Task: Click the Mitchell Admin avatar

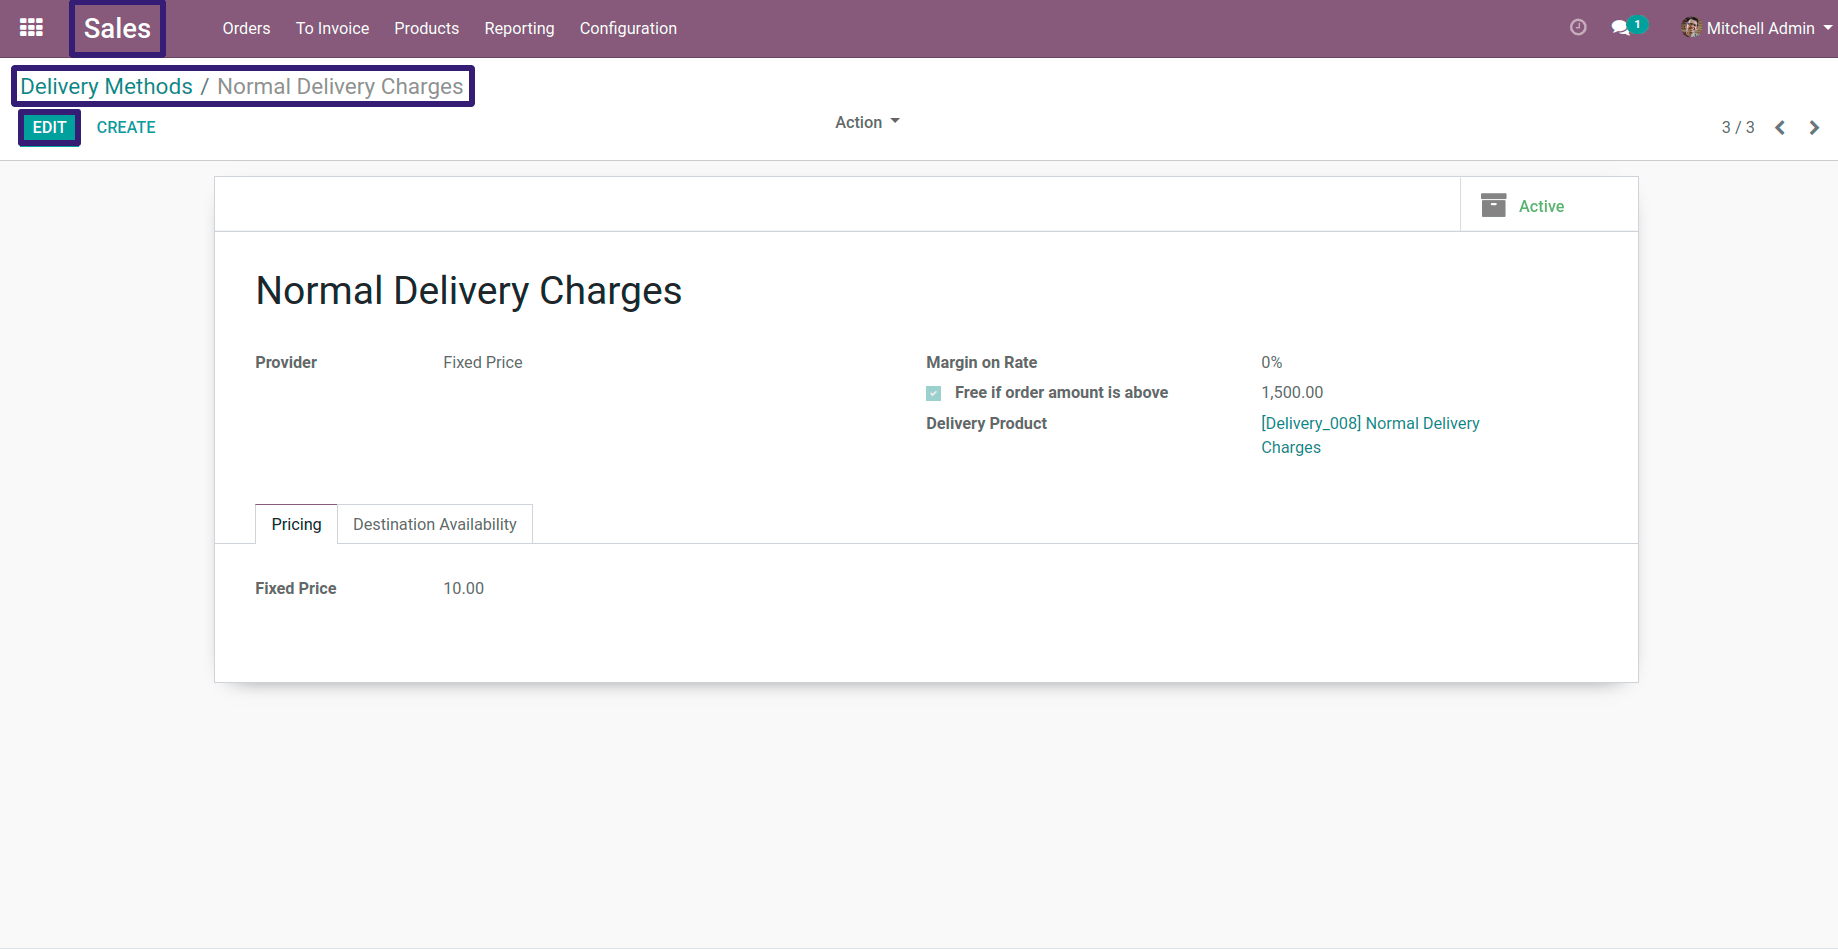Action: coord(1691,28)
